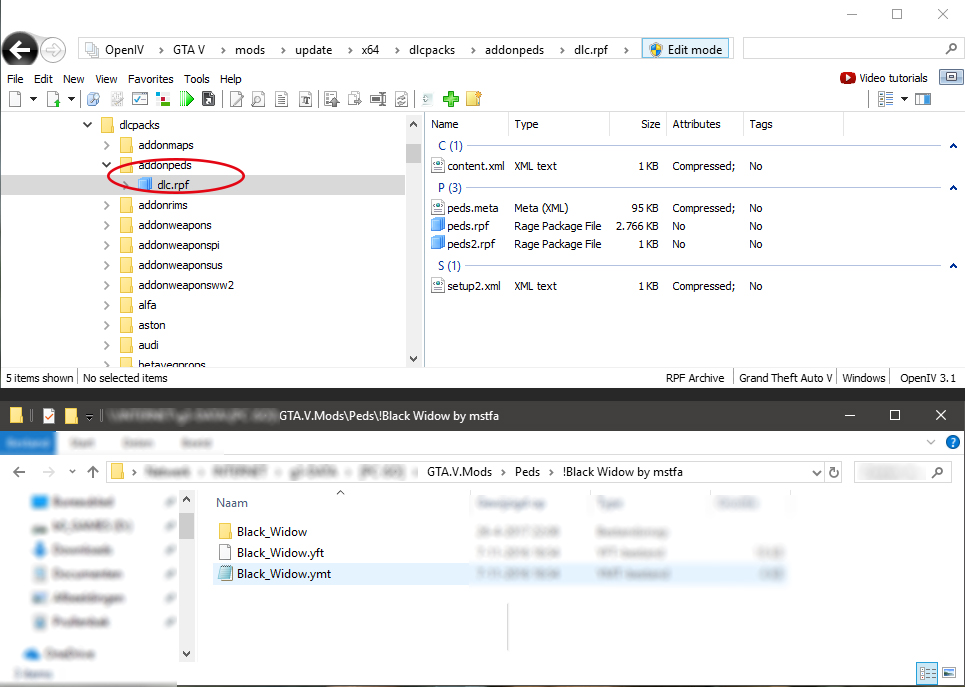
Task: Collapse the addonpeds tree folder
Action: click(106, 165)
